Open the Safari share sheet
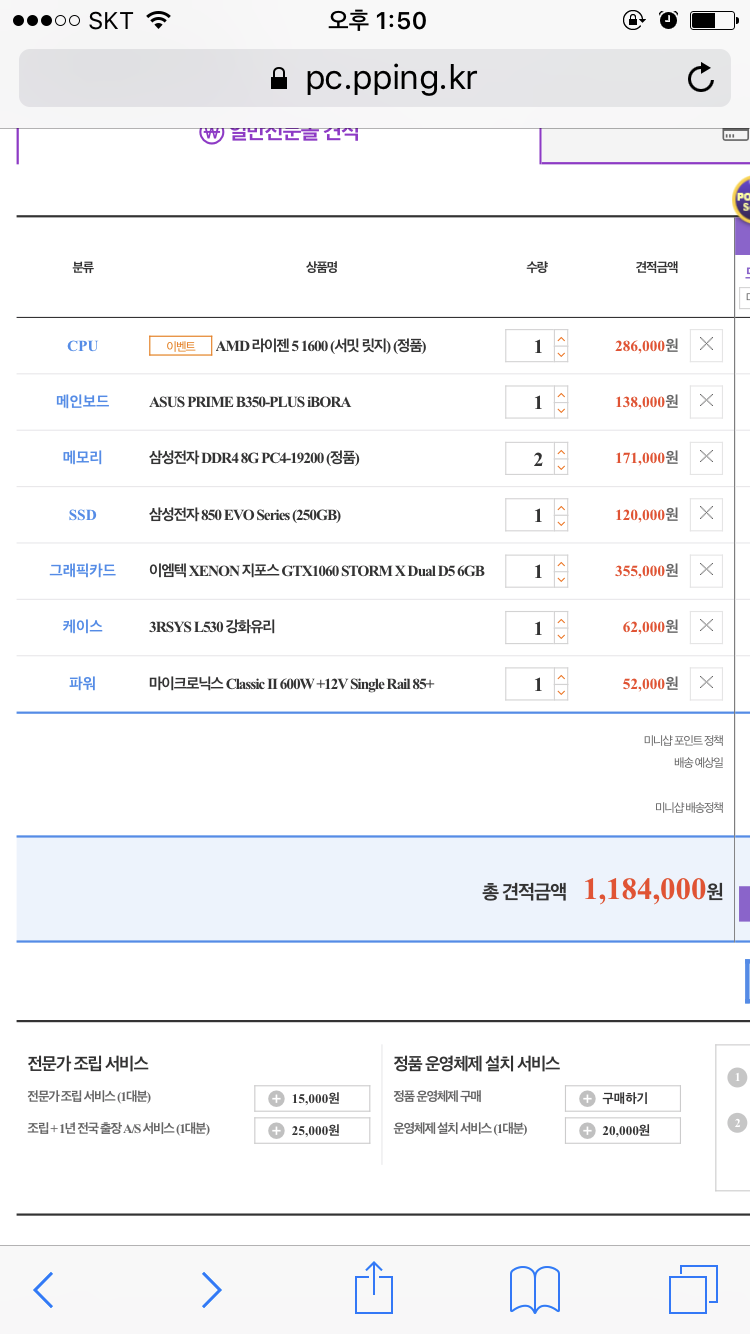750x1334 pixels. click(374, 1288)
